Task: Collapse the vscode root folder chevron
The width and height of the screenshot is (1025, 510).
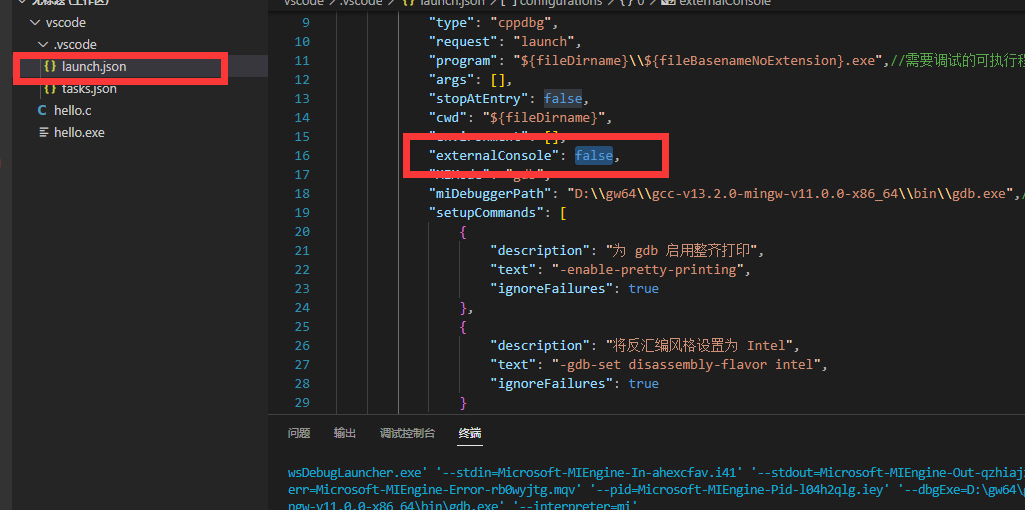Action: [x=35, y=22]
